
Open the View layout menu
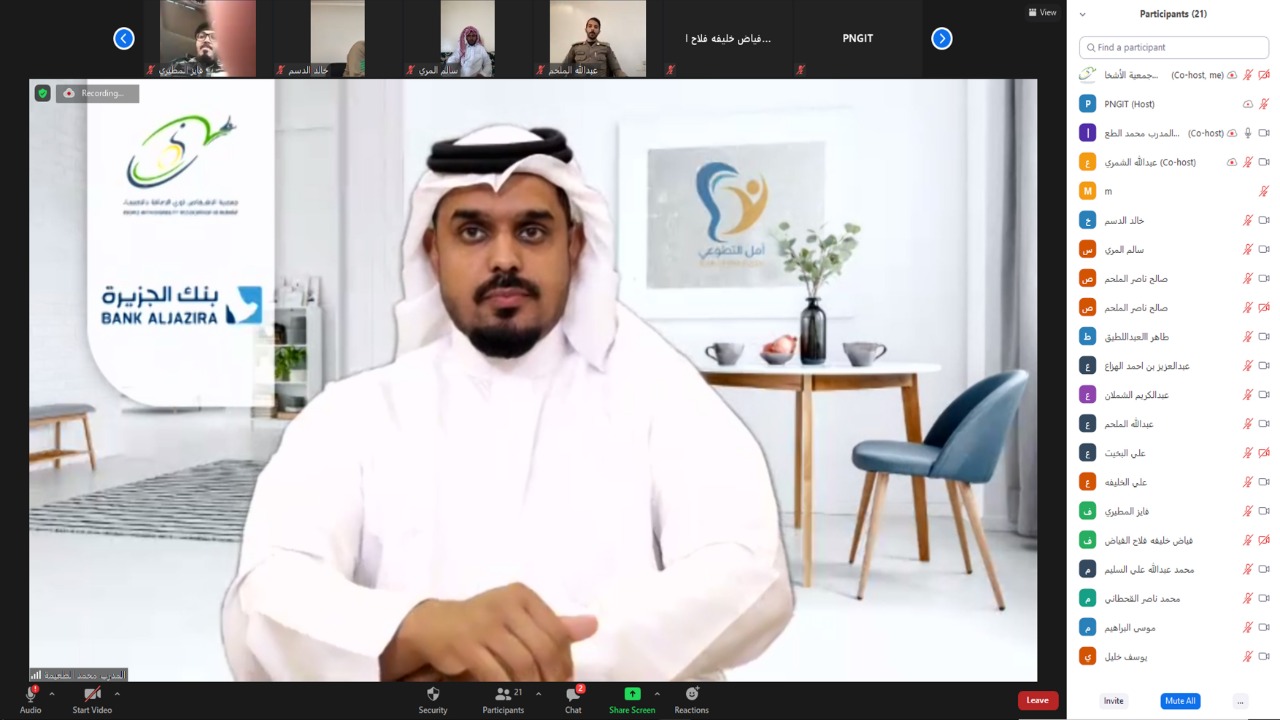point(1042,12)
